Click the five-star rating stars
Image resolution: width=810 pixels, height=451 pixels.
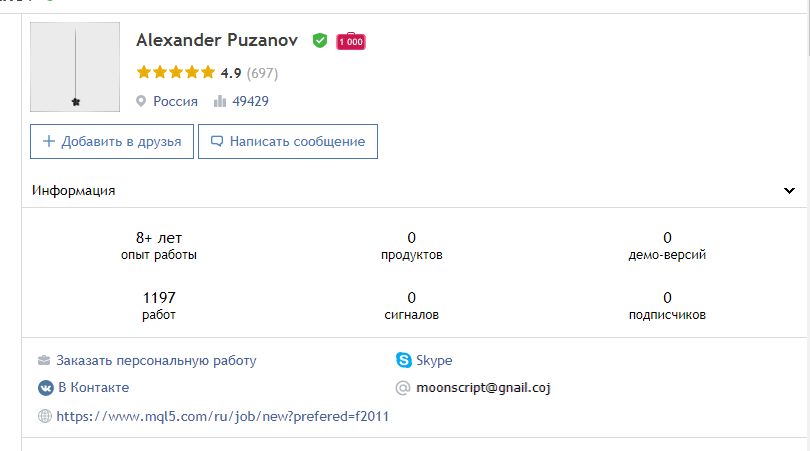click(175, 73)
